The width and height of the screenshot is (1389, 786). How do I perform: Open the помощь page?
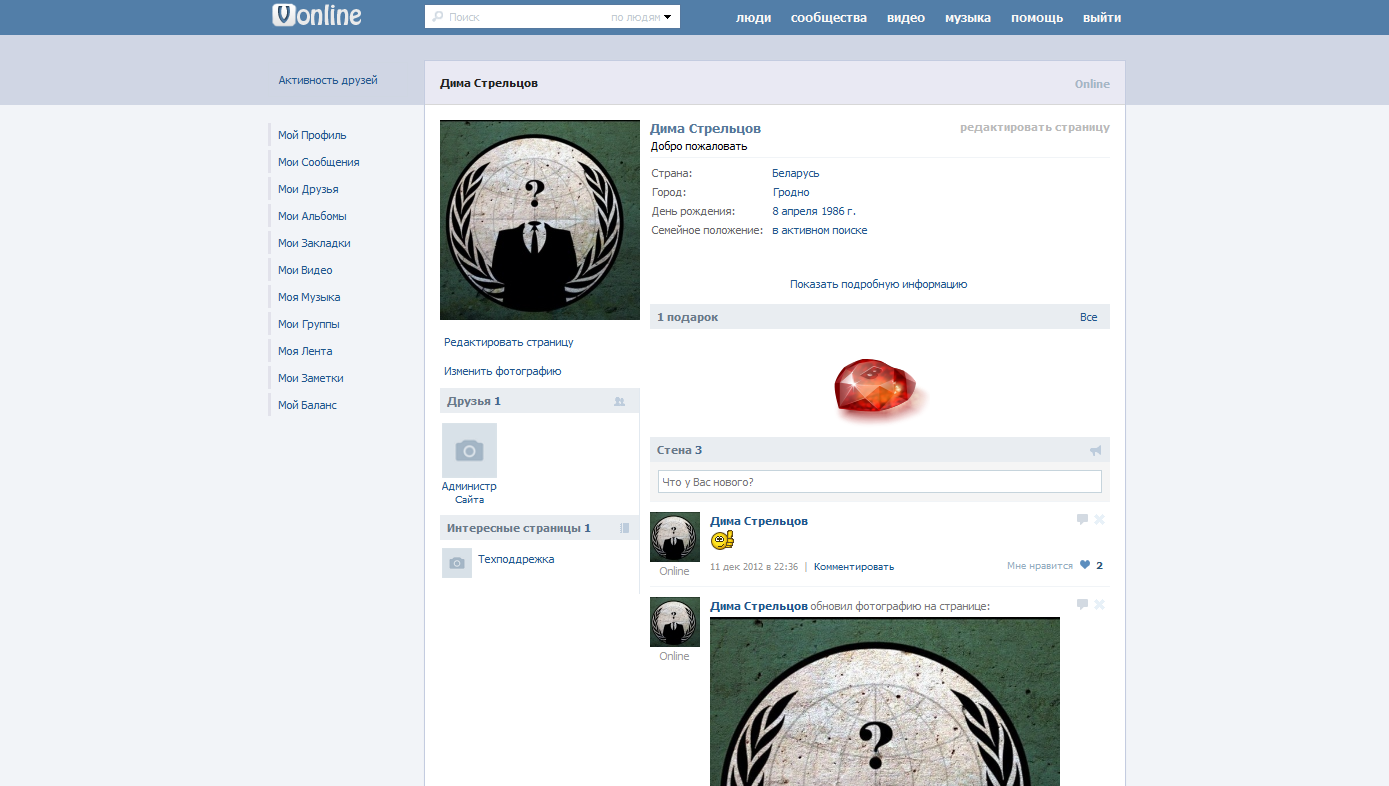click(x=1037, y=17)
